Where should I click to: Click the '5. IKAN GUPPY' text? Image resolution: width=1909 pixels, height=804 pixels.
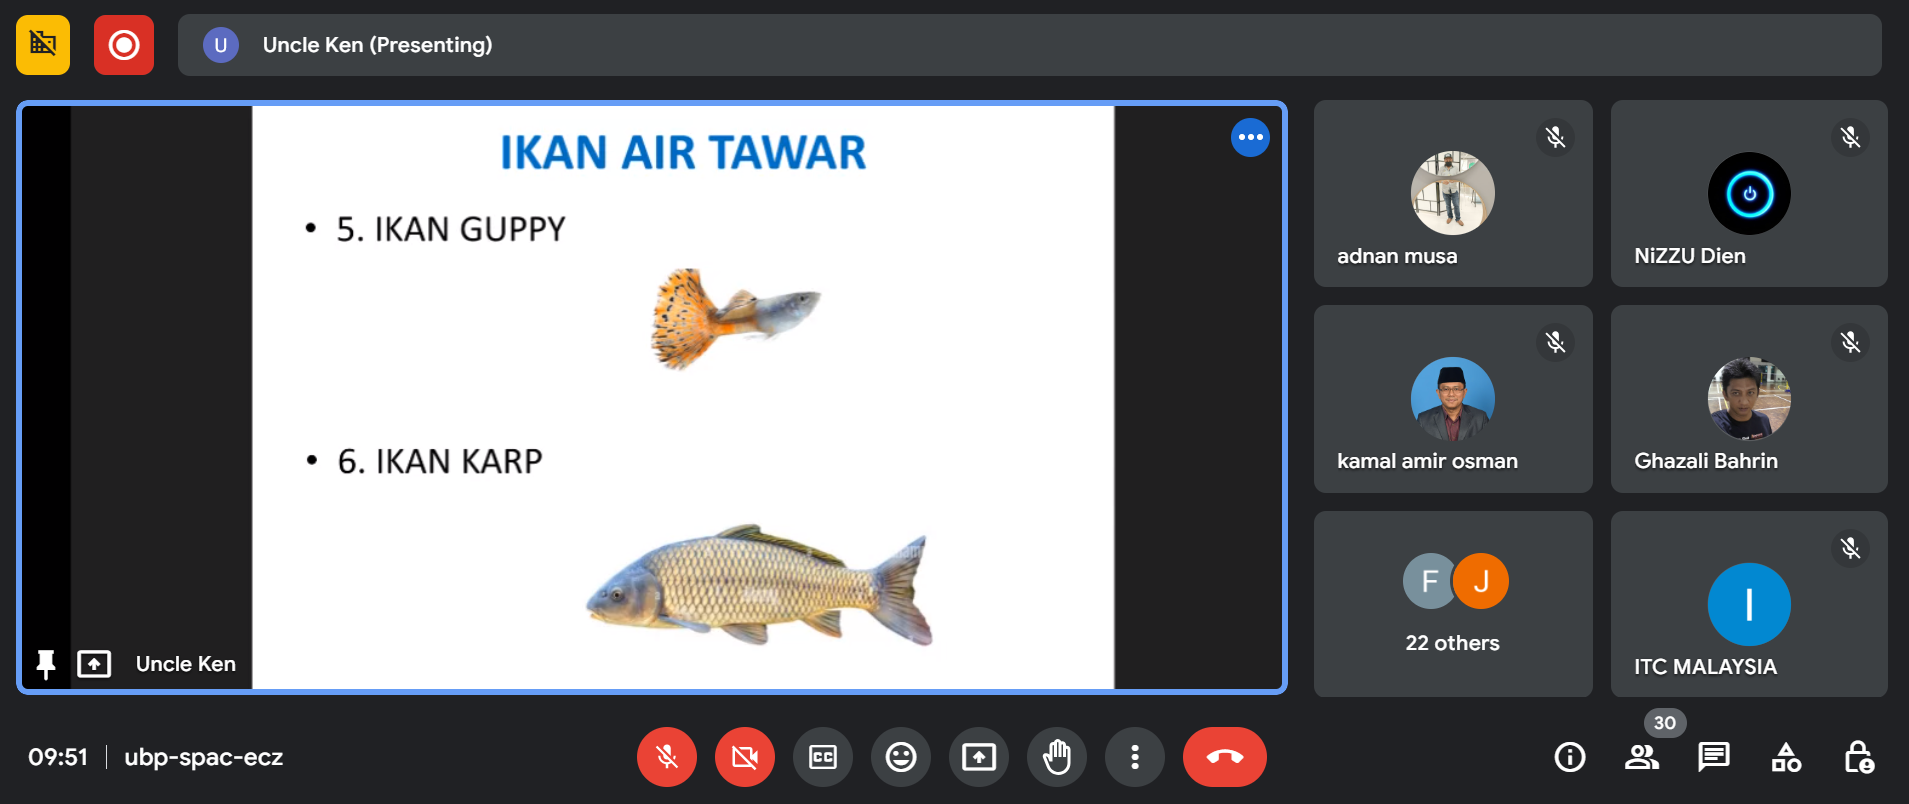(451, 229)
